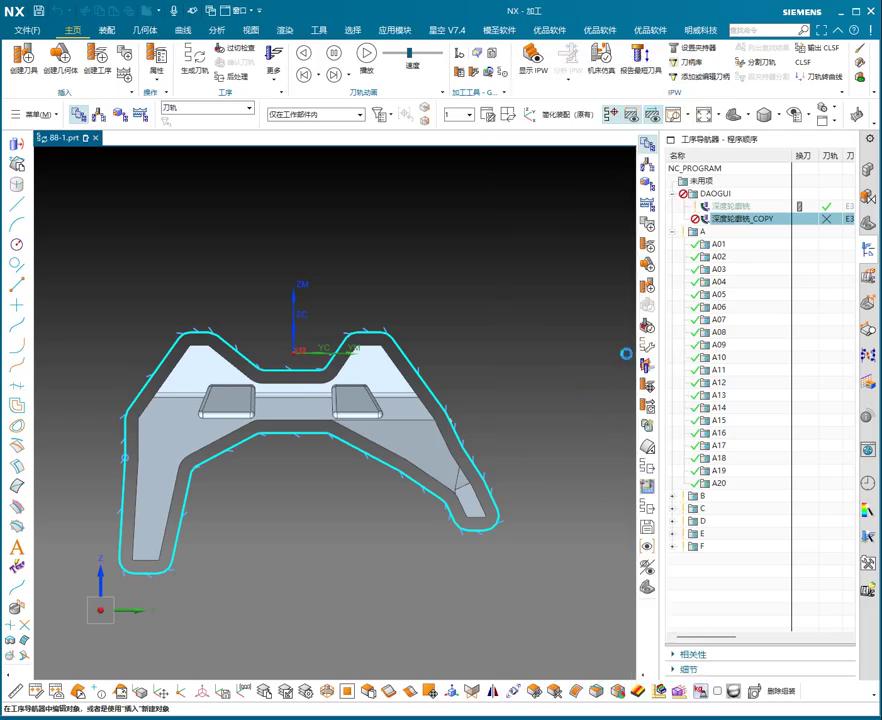Open the 刀轨 filter dropdown
This screenshot has height=720, width=882.
click(207, 107)
